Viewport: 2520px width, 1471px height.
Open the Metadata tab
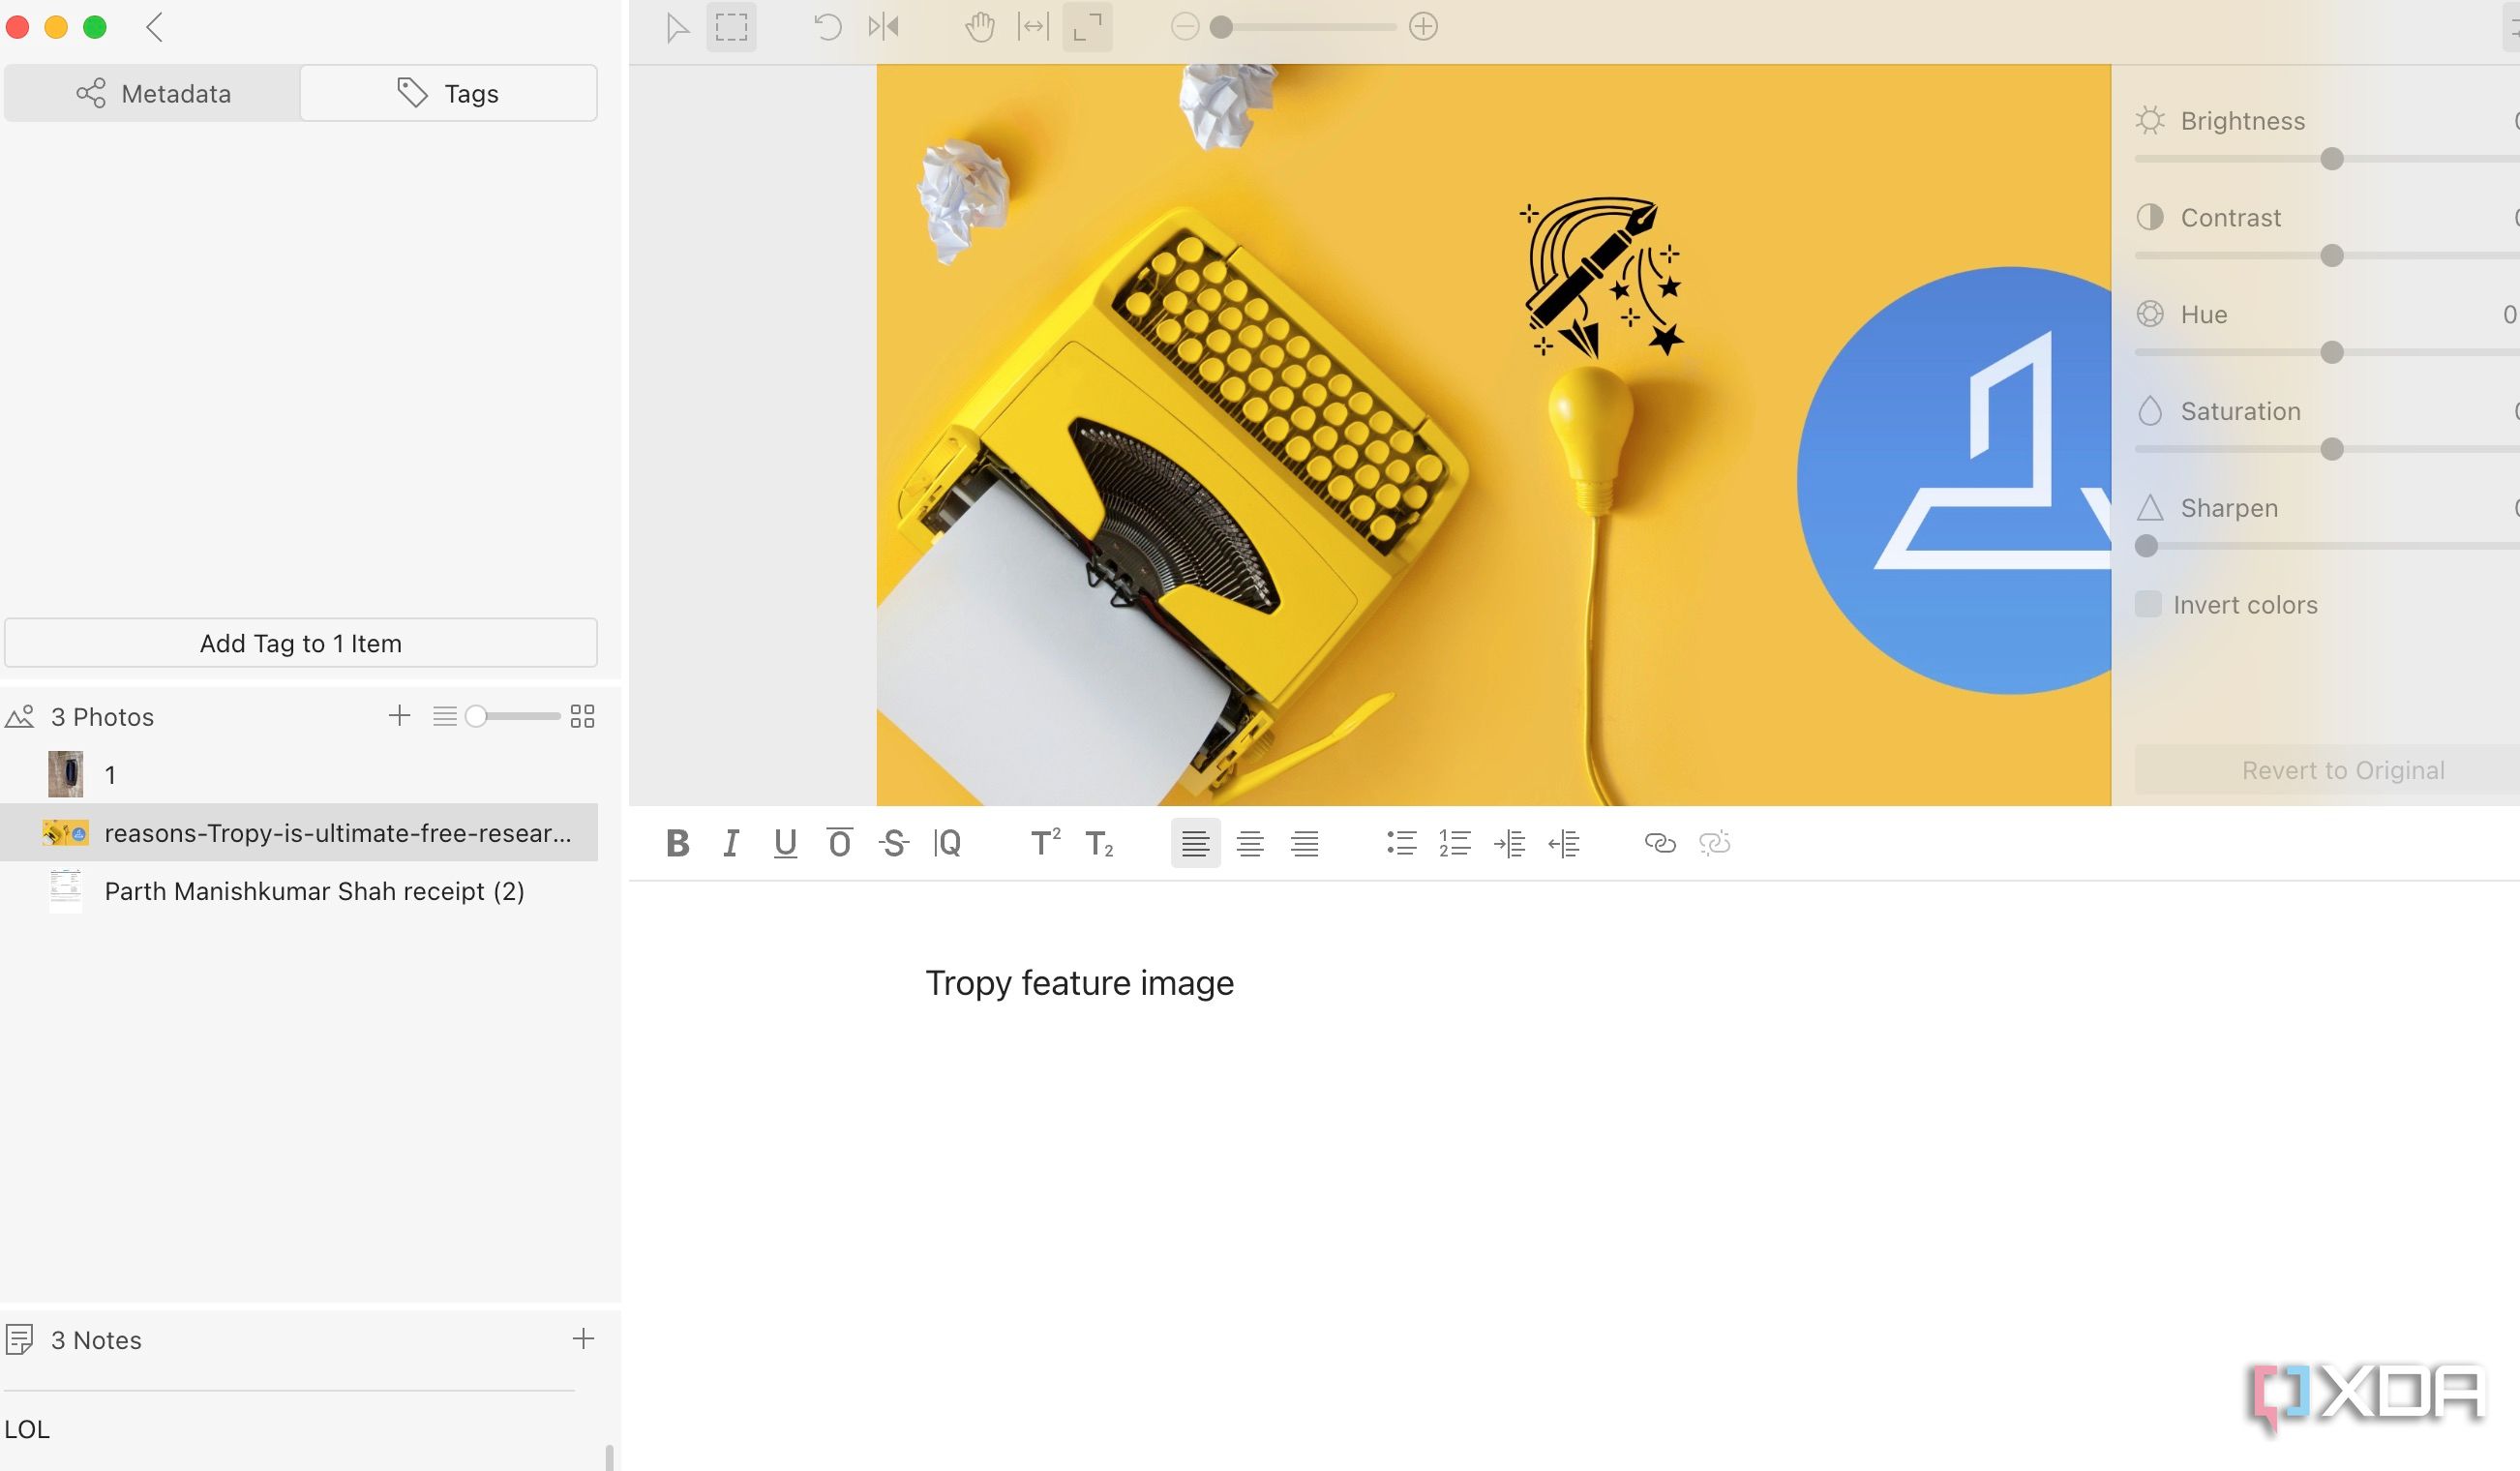(152, 93)
